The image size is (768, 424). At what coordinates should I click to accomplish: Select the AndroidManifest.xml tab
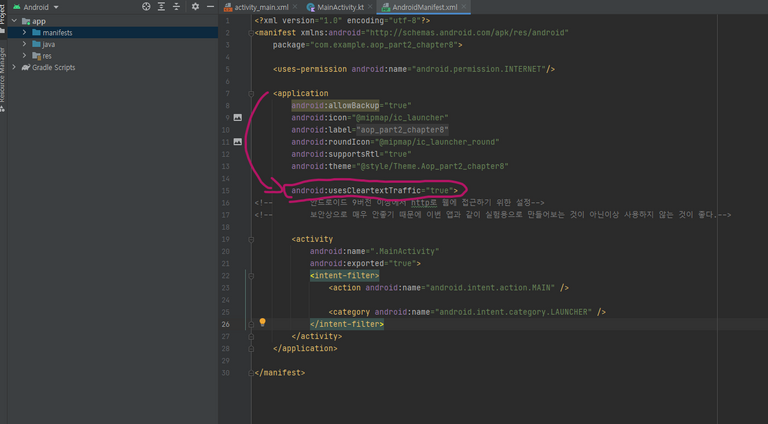pyautogui.click(x=424, y=7)
